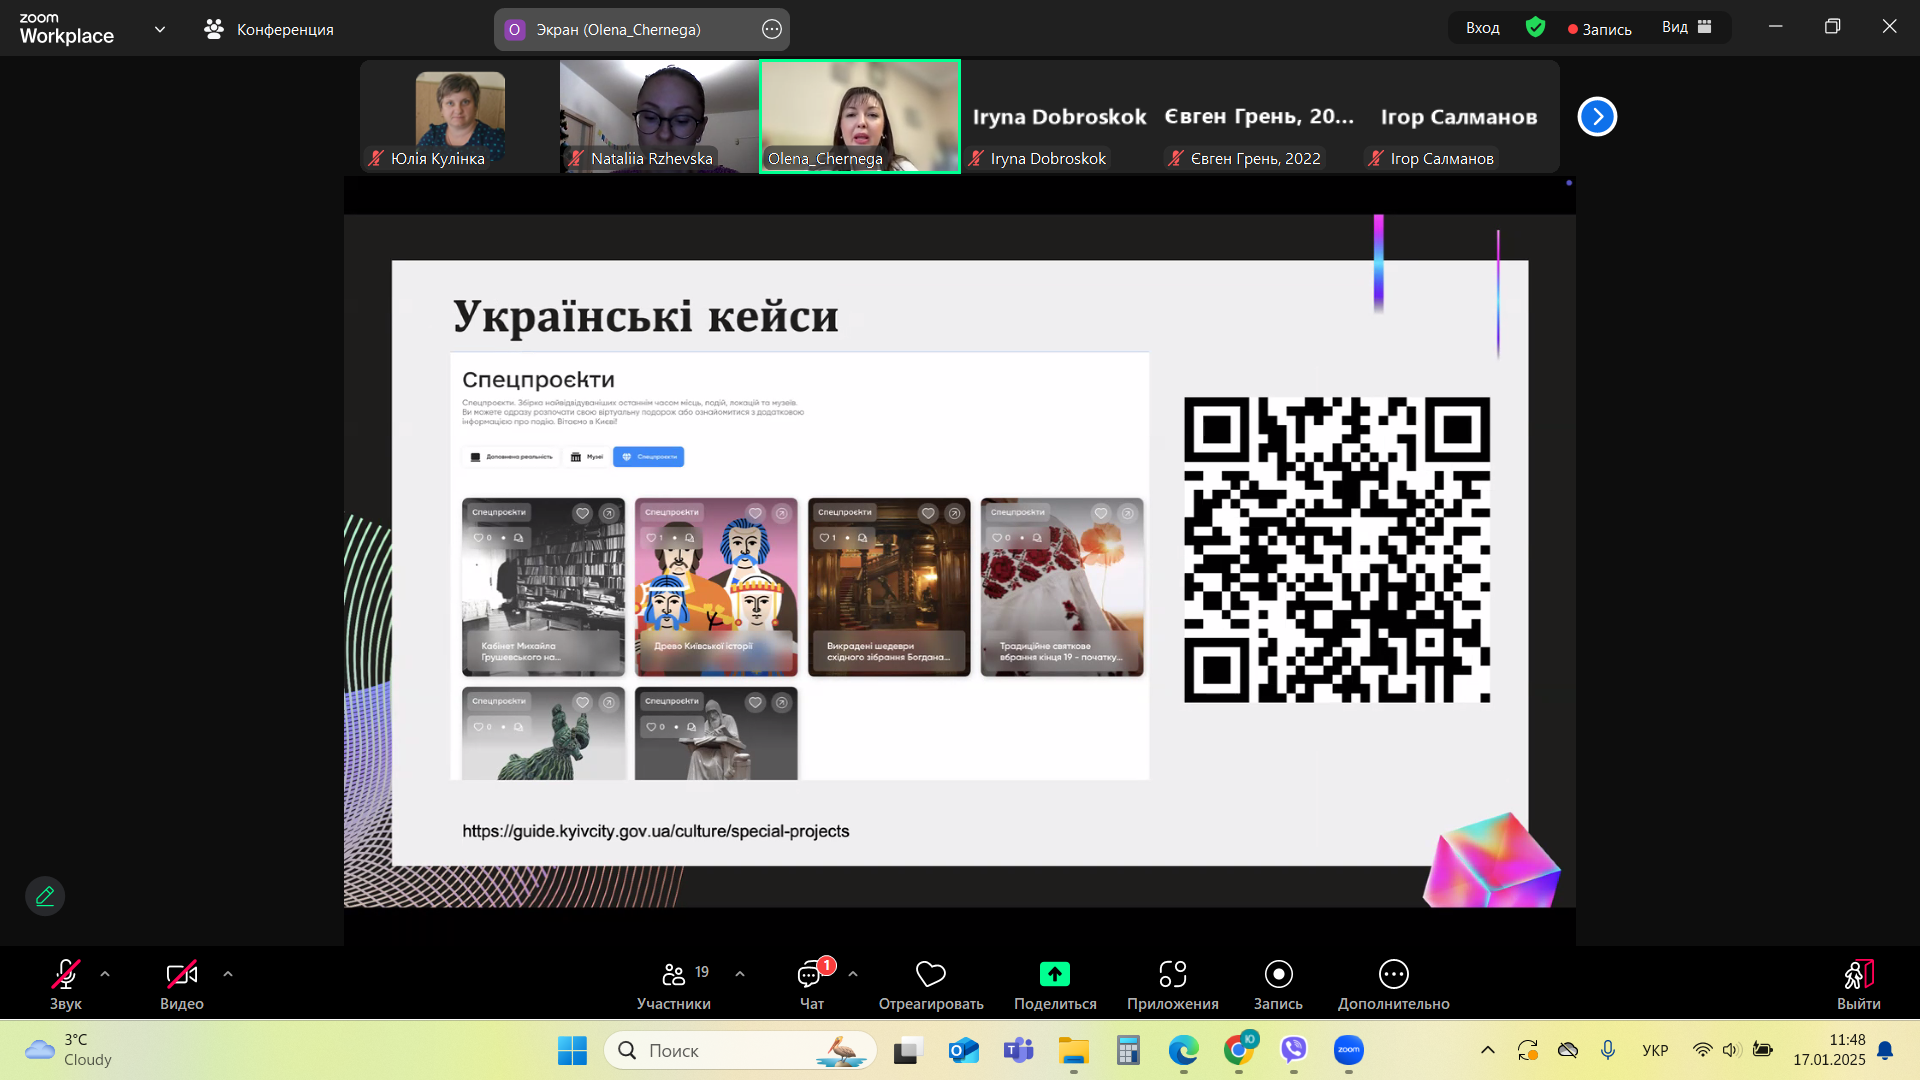Start video with Видео button
Image resolution: width=1920 pixels, height=1080 pixels.
pyautogui.click(x=182, y=984)
